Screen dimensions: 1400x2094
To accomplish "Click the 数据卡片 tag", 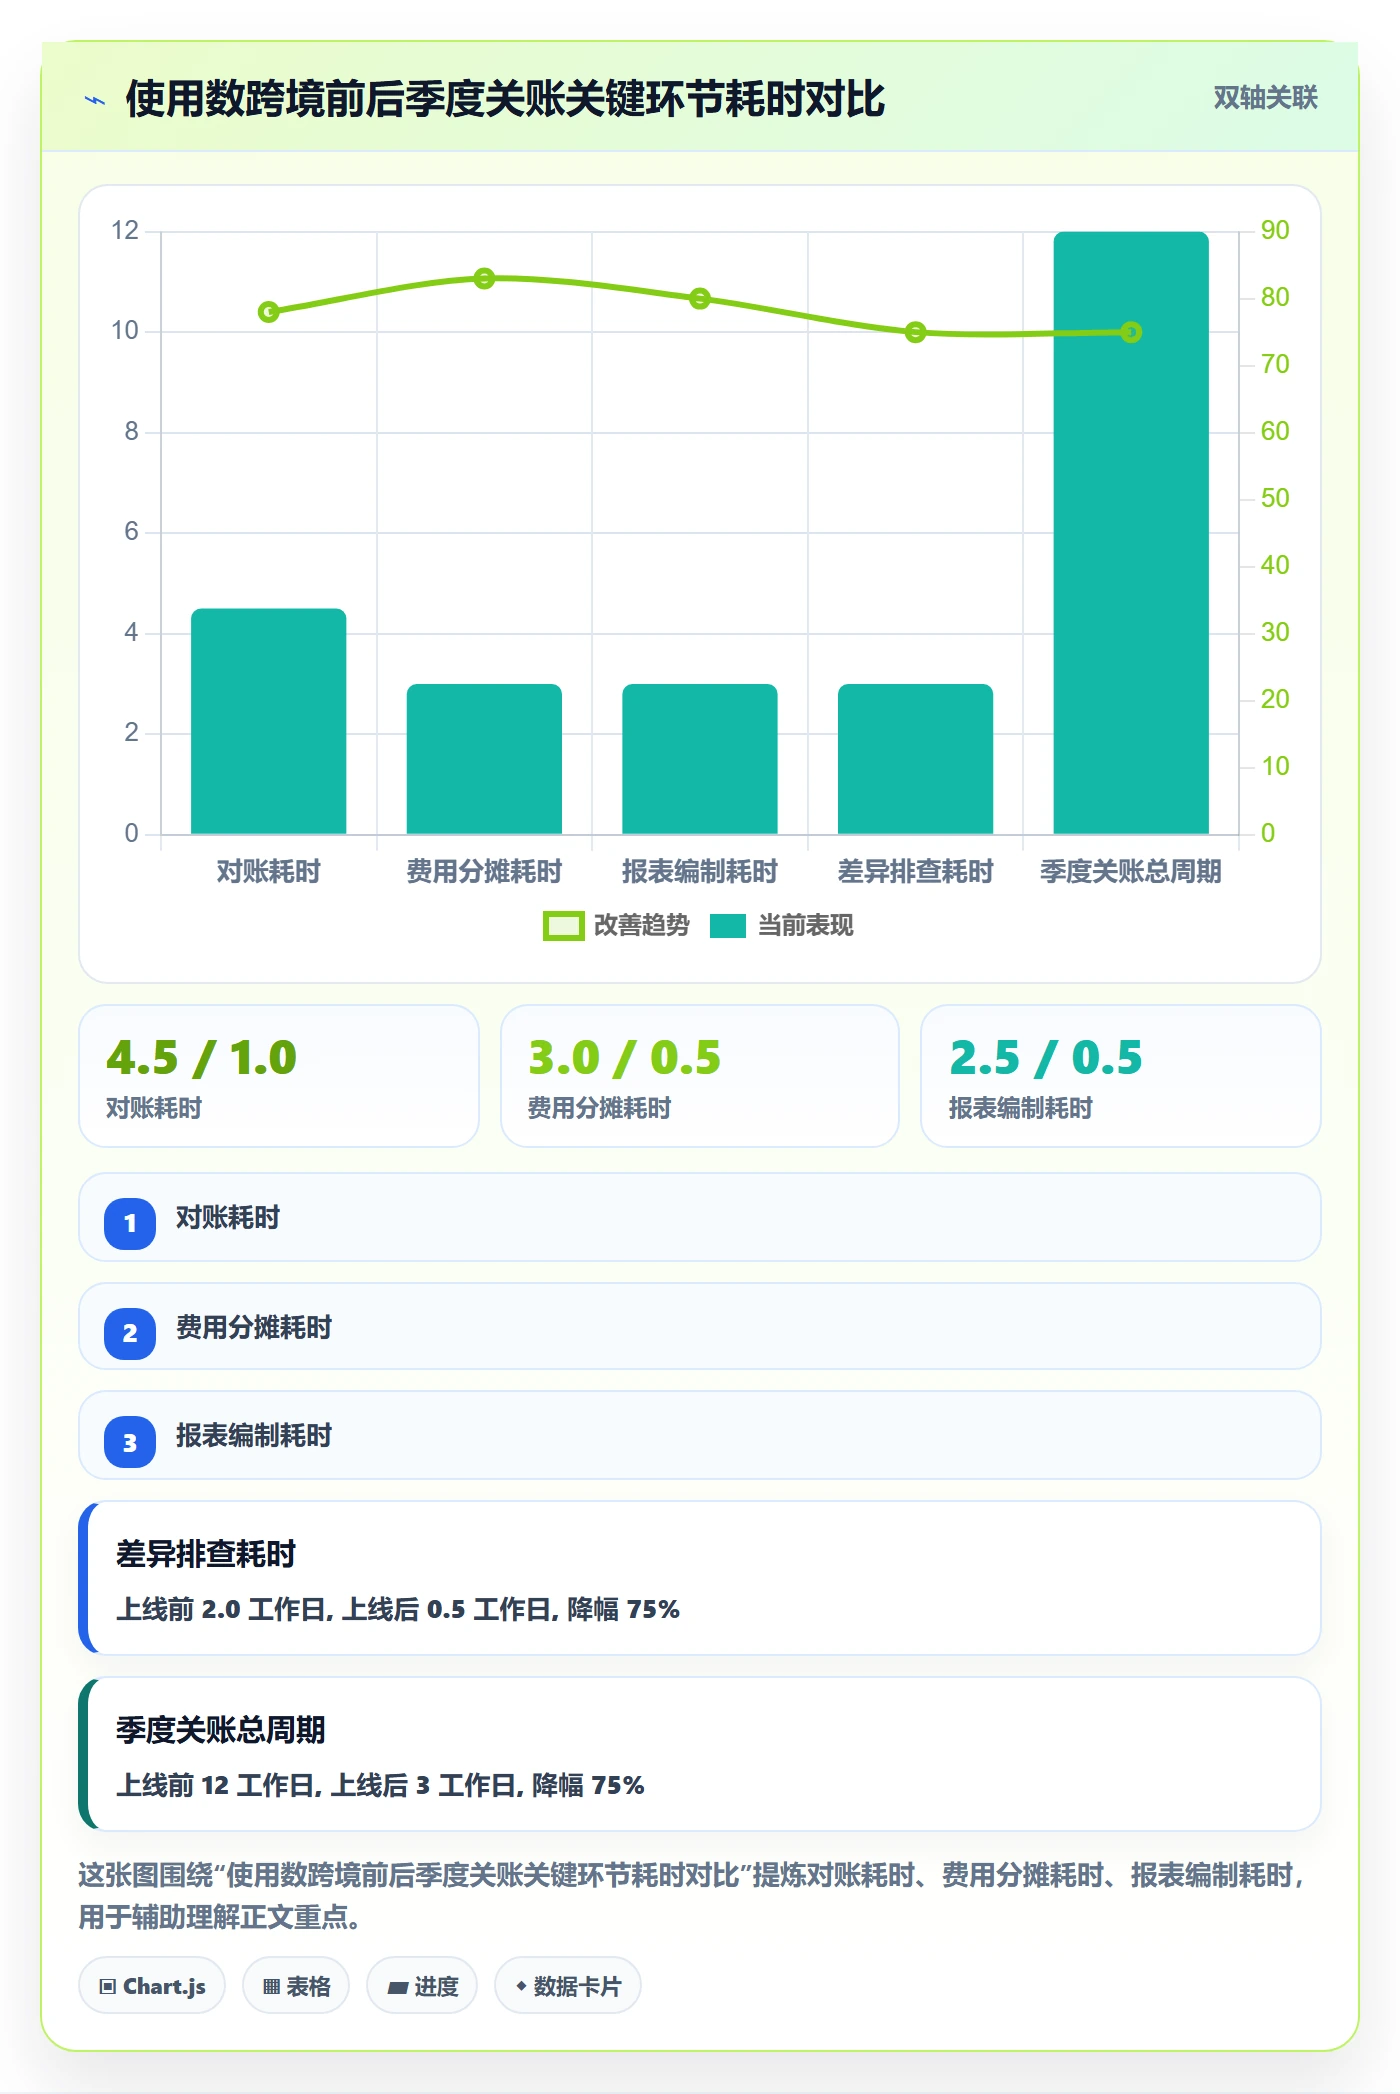I will pos(568,1986).
